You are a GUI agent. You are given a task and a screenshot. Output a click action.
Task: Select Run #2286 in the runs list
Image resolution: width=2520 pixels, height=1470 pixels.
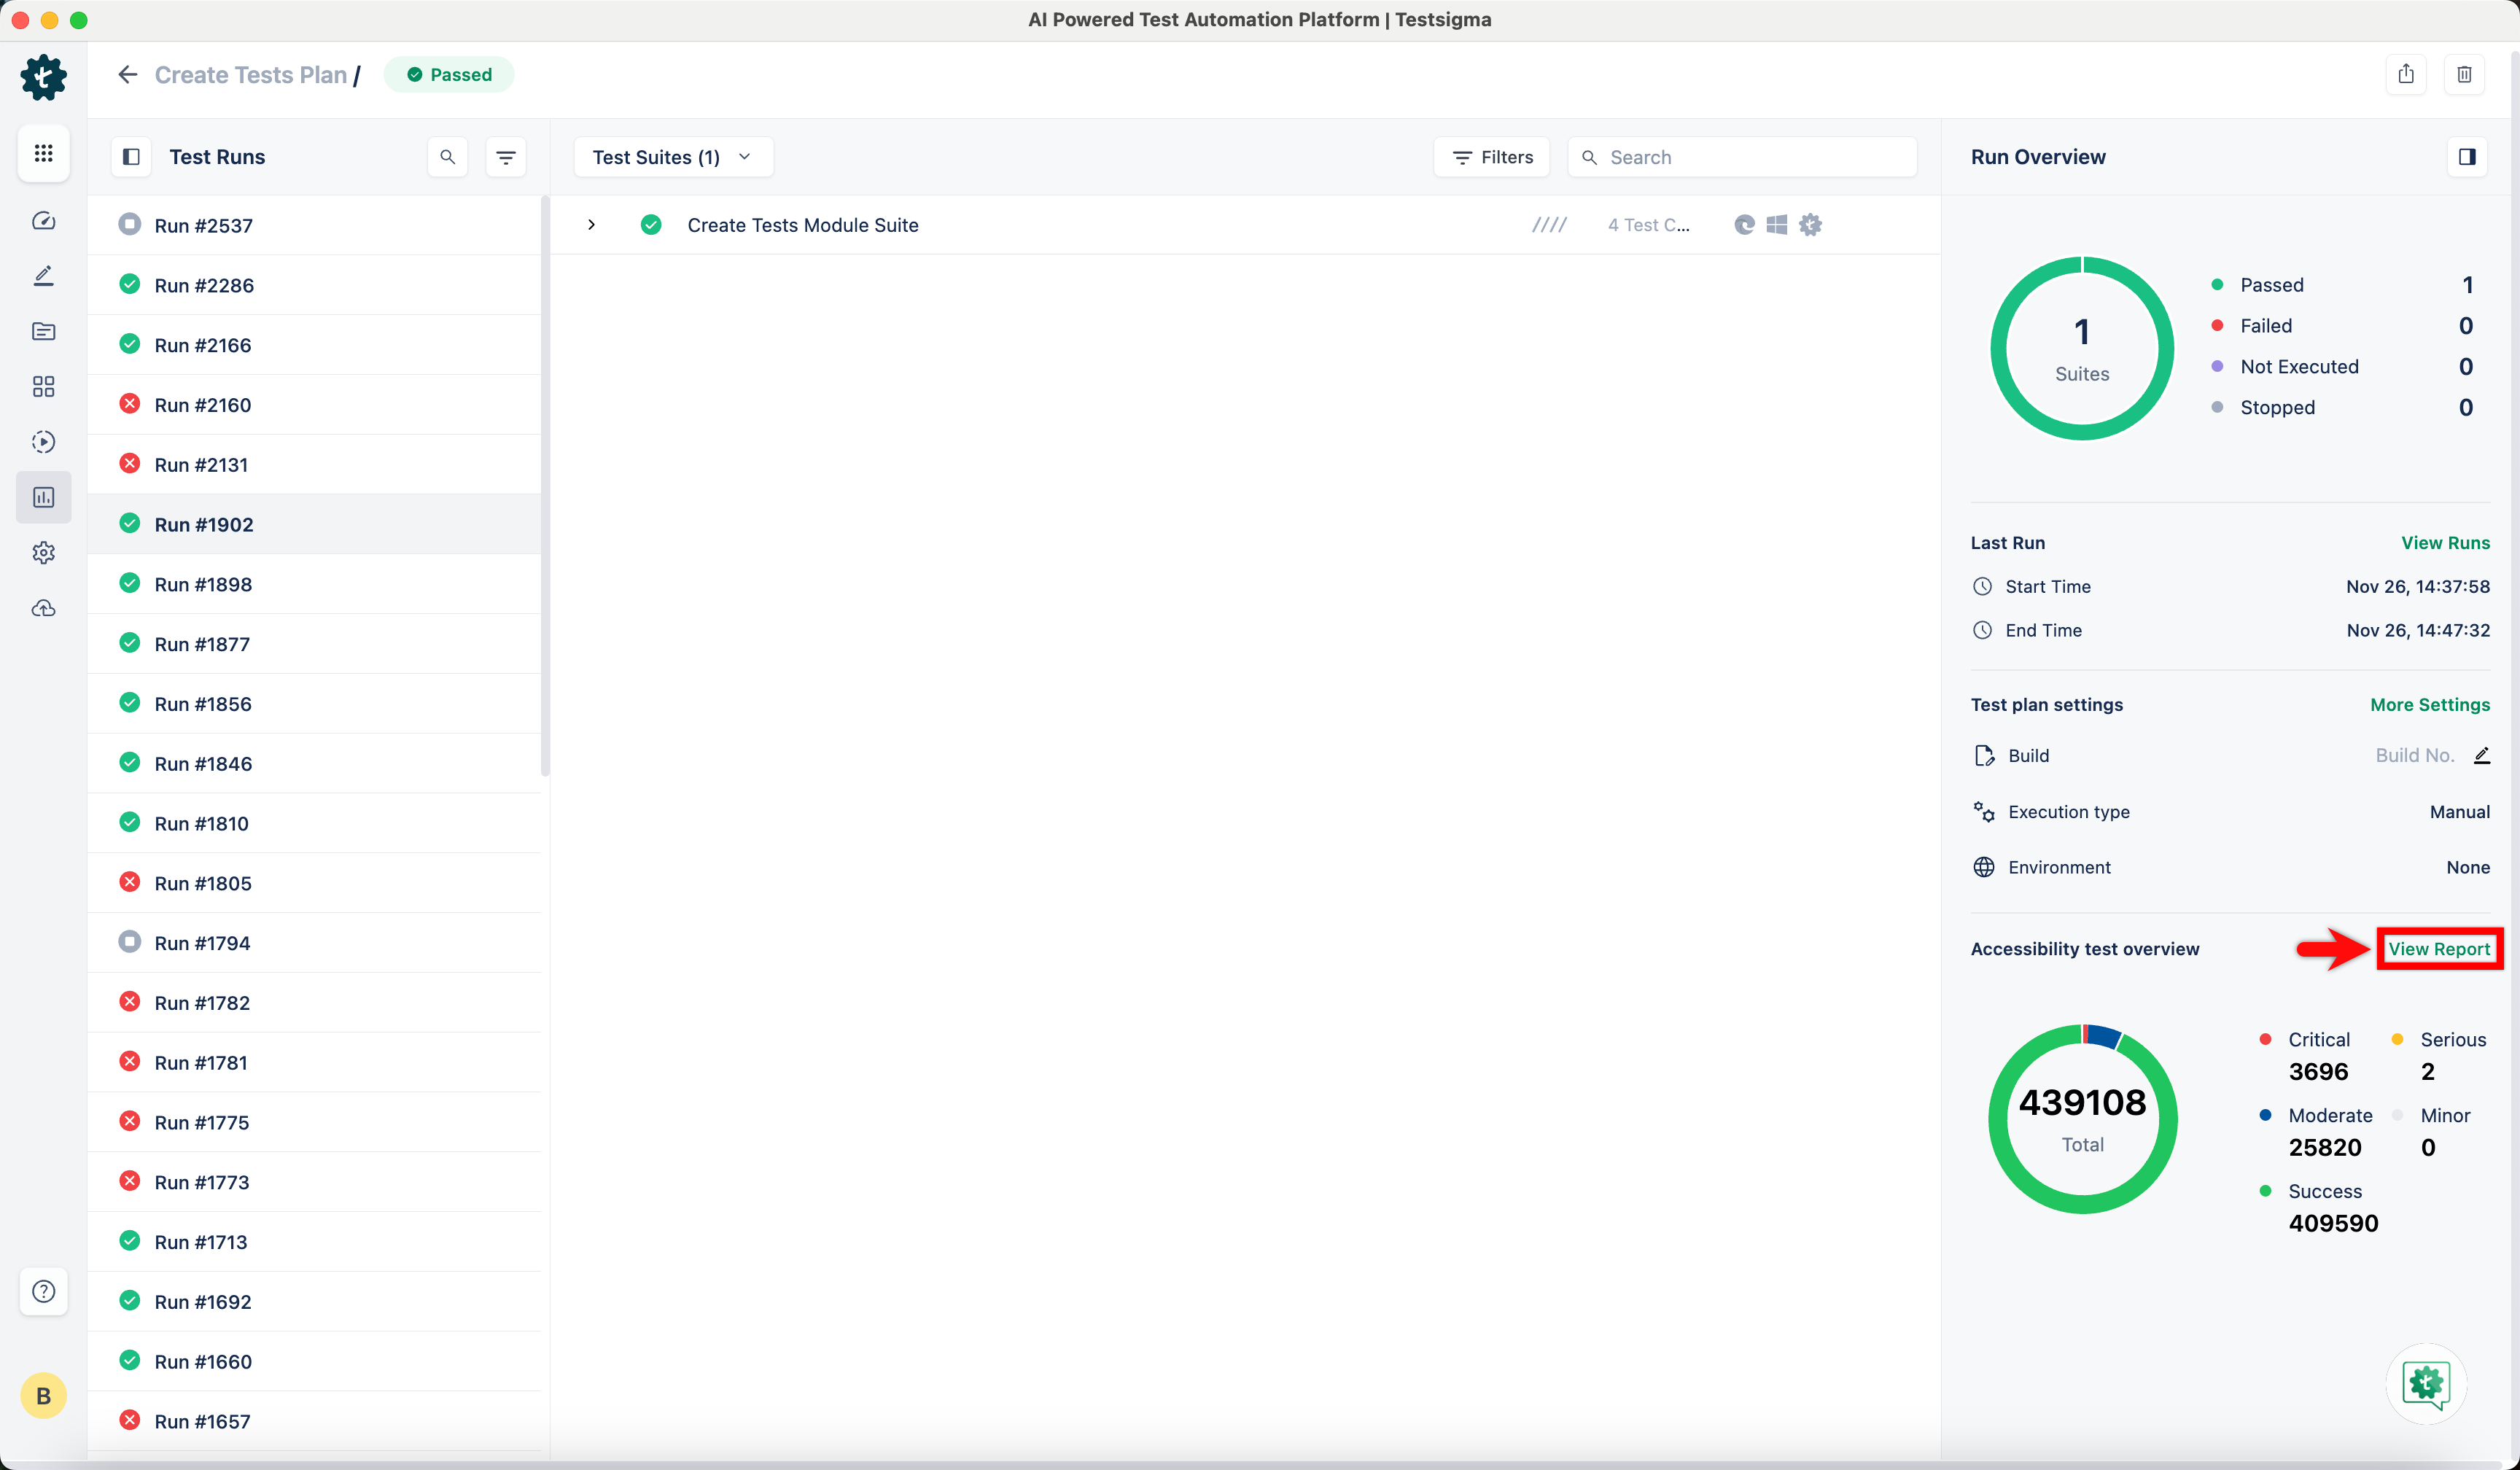[x=204, y=285]
